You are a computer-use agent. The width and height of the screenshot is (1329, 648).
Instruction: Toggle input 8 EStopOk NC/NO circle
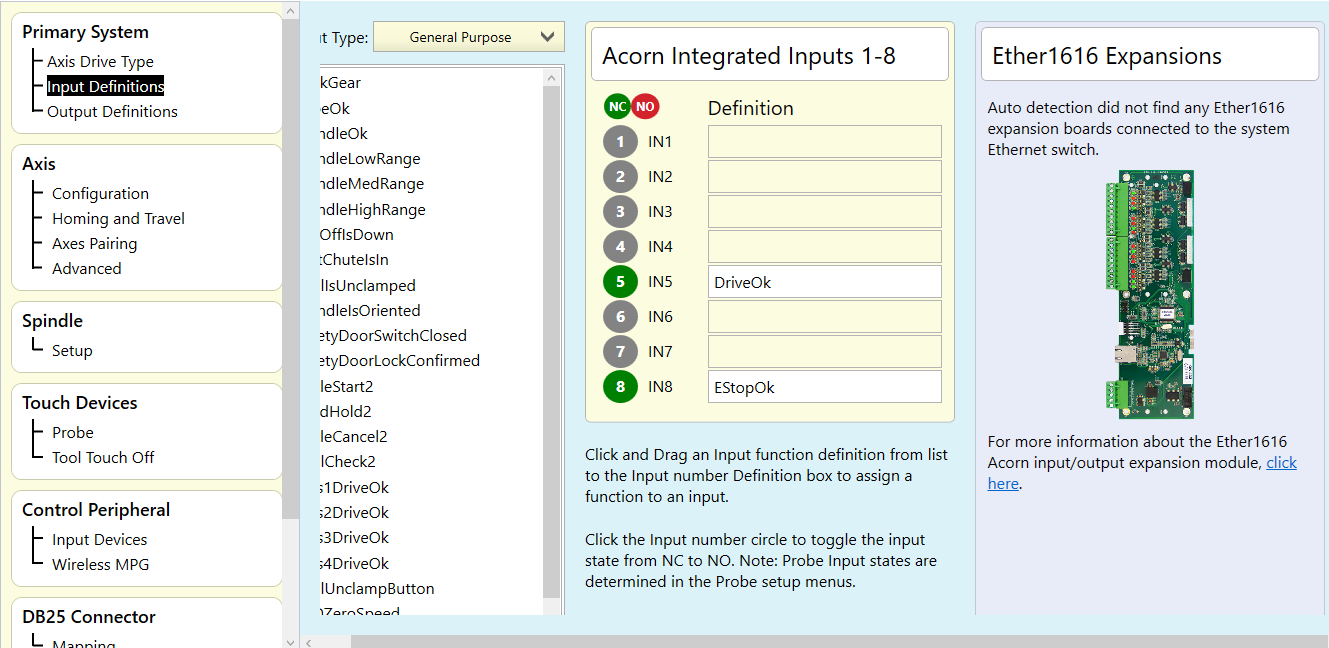tap(620, 387)
